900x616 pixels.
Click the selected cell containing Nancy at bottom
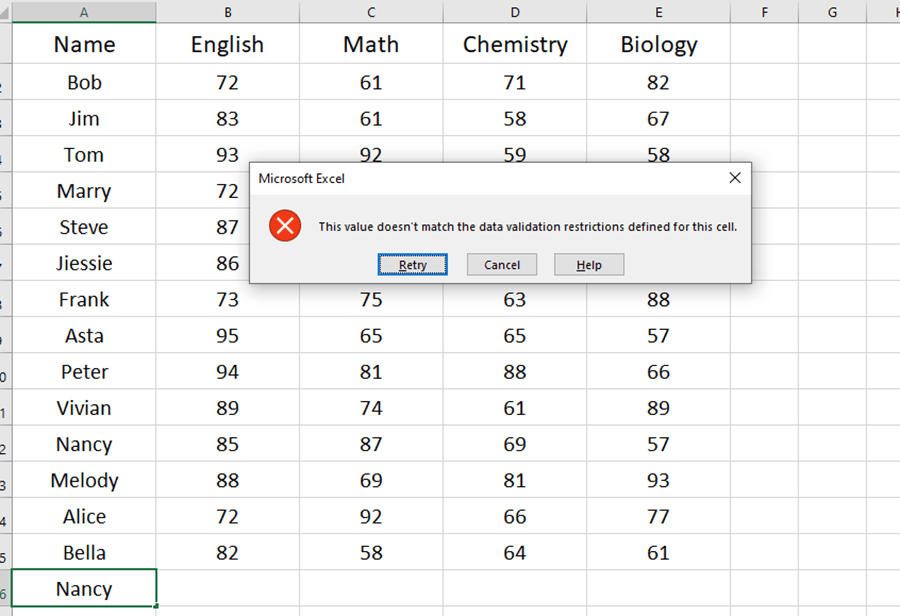84,588
